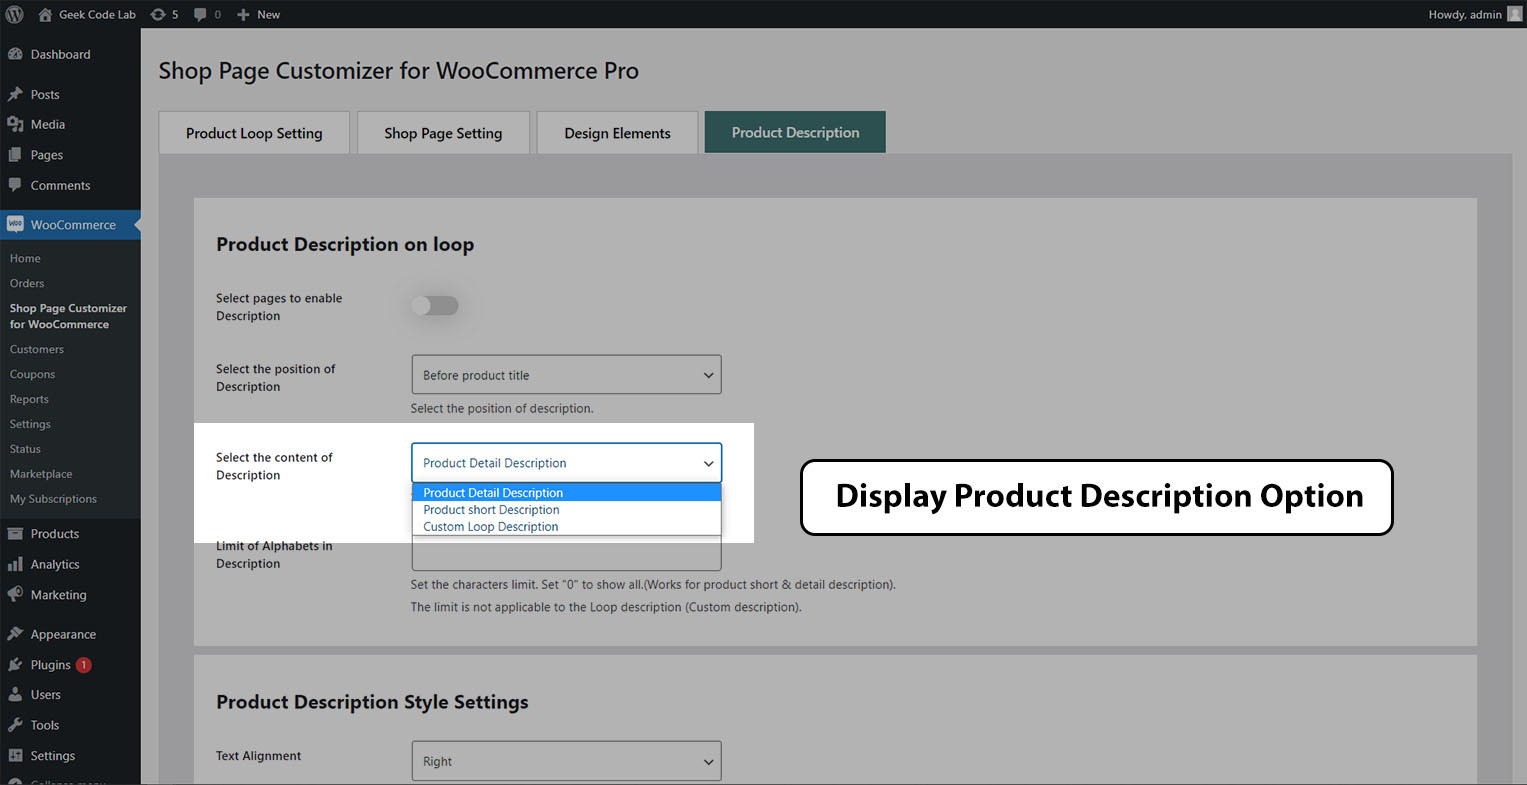Select the Product Description tab
This screenshot has width=1527, height=785.
pyautogui.click(x=795, y=132)
